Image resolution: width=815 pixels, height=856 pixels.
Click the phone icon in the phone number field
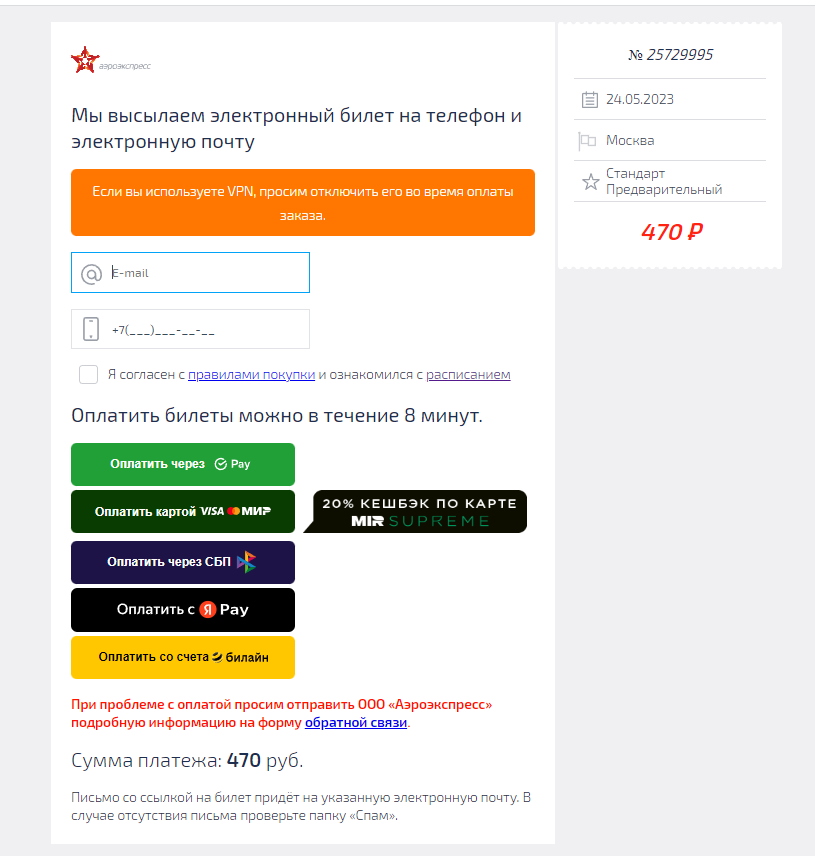(91, 329)
